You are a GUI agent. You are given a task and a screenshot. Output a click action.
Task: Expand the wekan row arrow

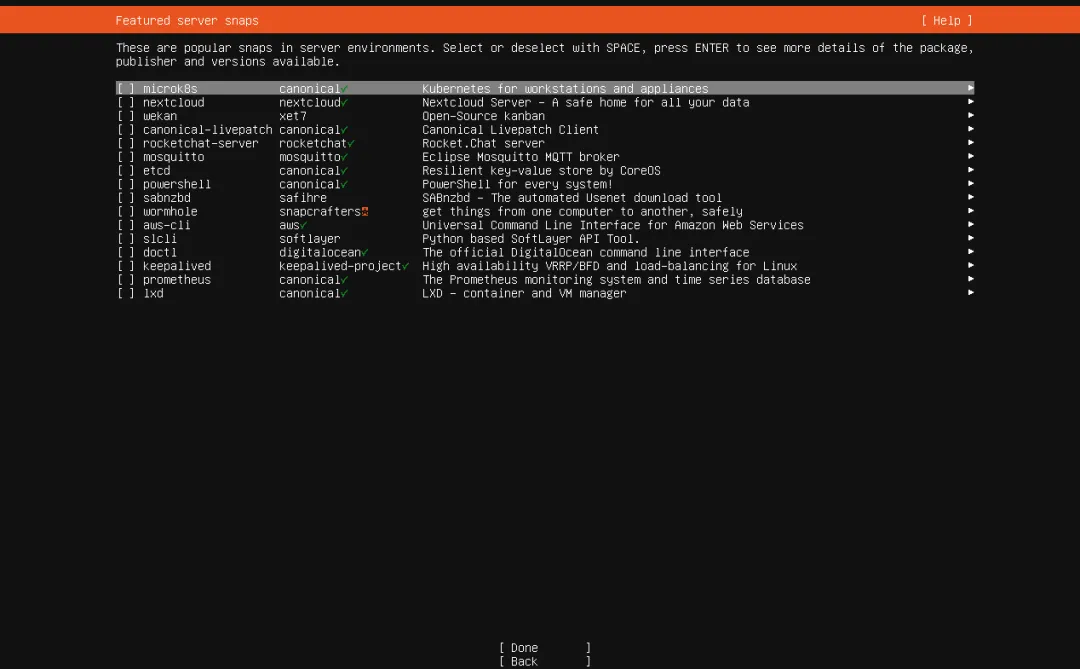tap(970, 115)
